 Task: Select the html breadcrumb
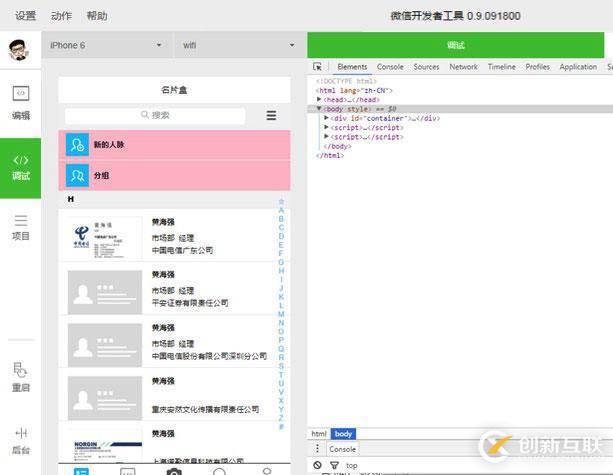(319, 434)
